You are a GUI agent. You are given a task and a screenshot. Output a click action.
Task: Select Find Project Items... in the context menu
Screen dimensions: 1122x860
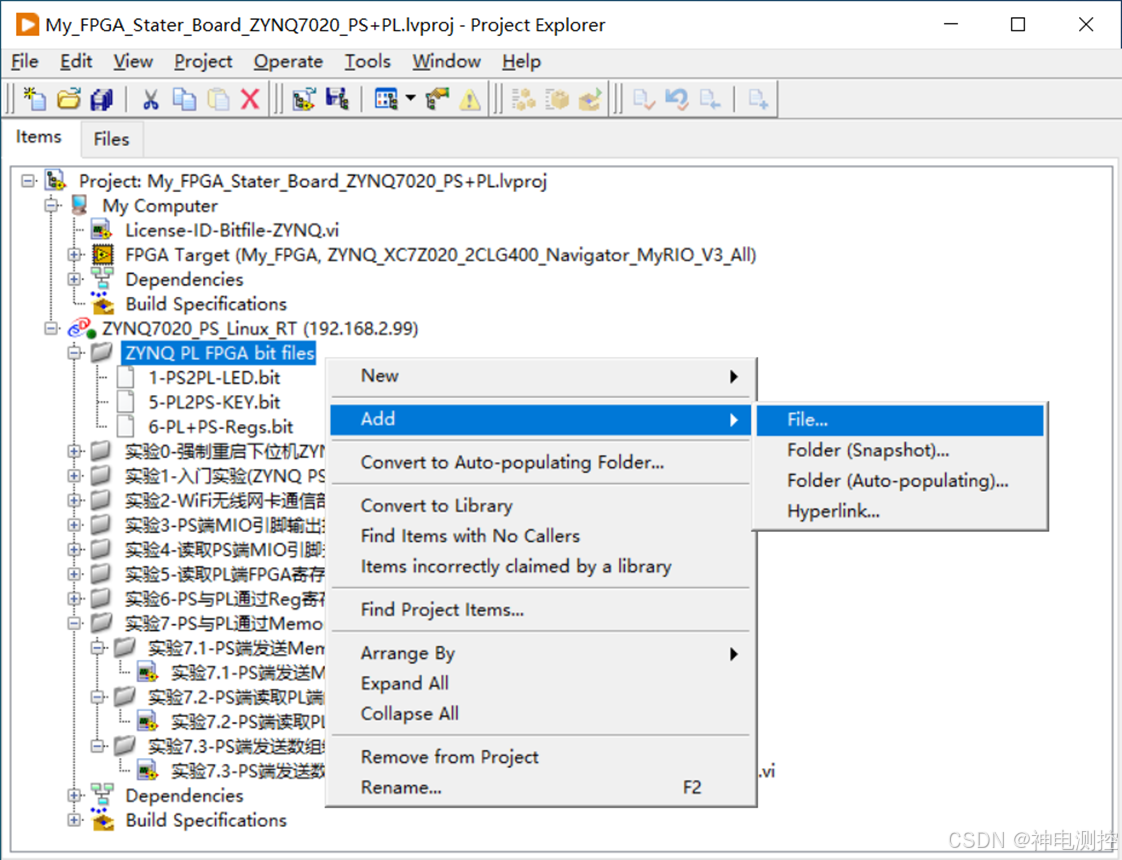540,610
